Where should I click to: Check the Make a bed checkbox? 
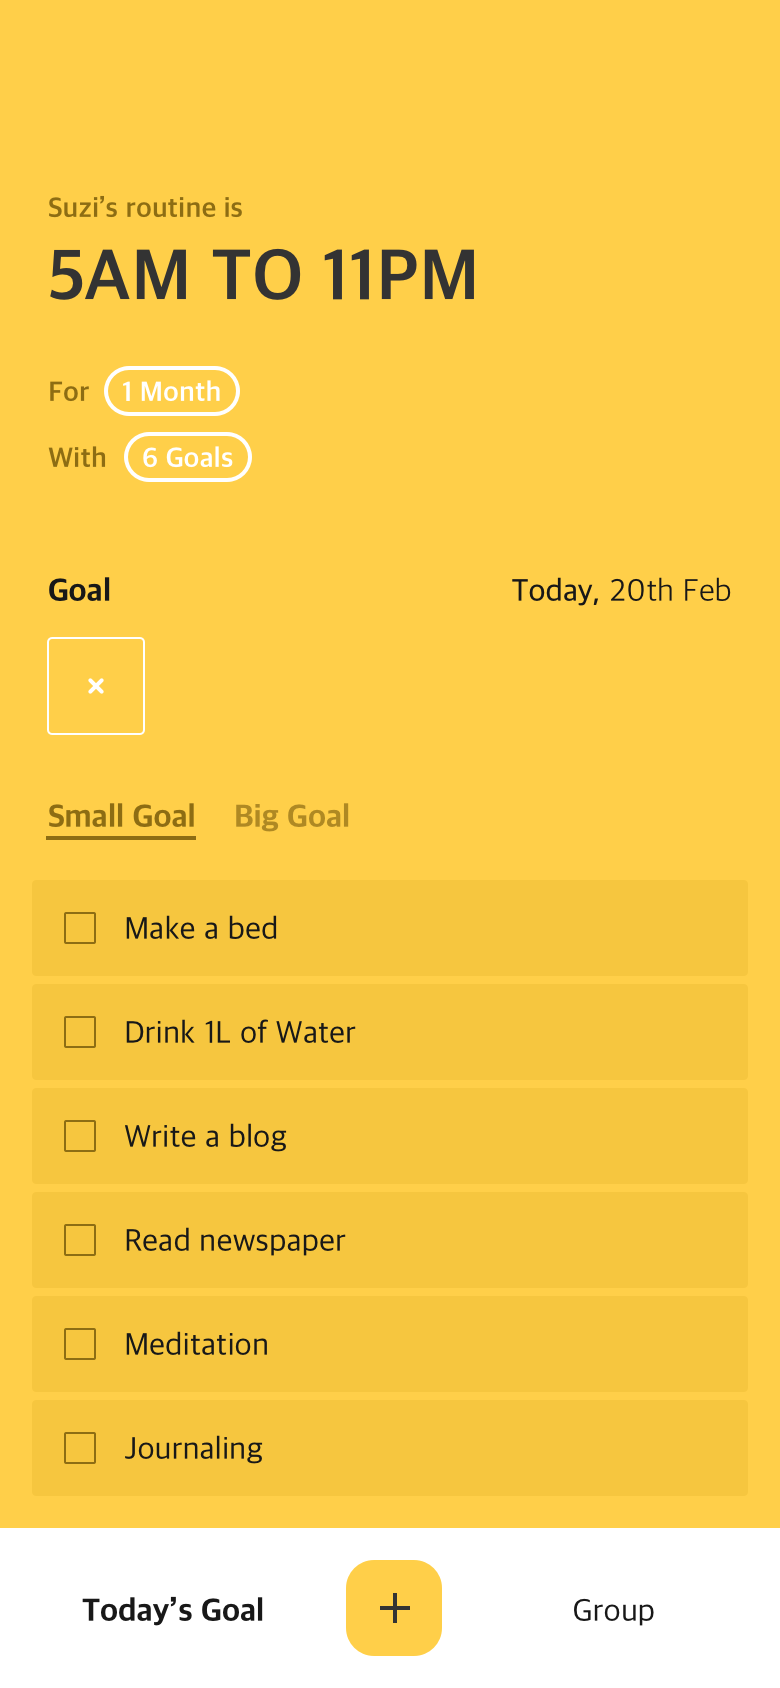point(80,928)
